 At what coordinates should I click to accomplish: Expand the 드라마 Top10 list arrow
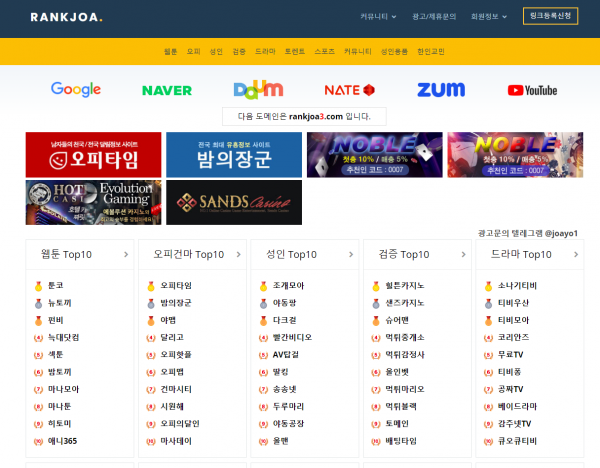pos(576,254)
